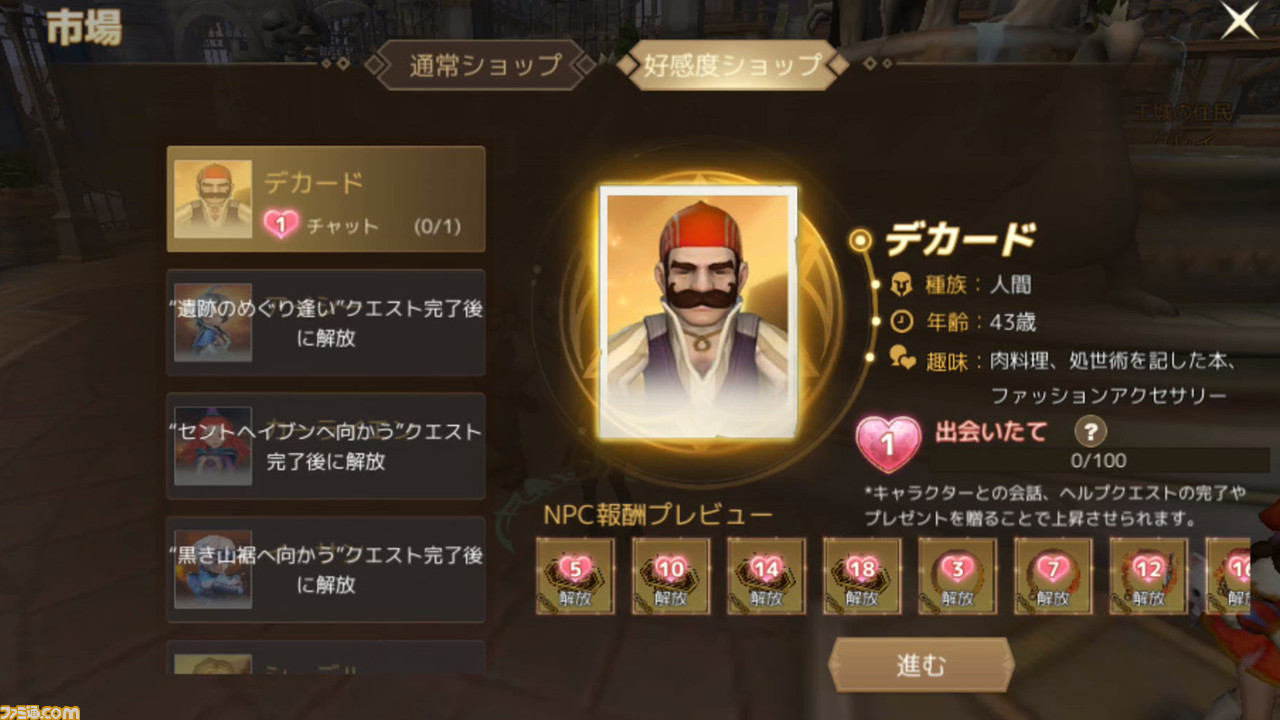Select the locked 黒き山裾へ向かう quest NPC entry
1280x720 pixels.
(x=326, y=569)
